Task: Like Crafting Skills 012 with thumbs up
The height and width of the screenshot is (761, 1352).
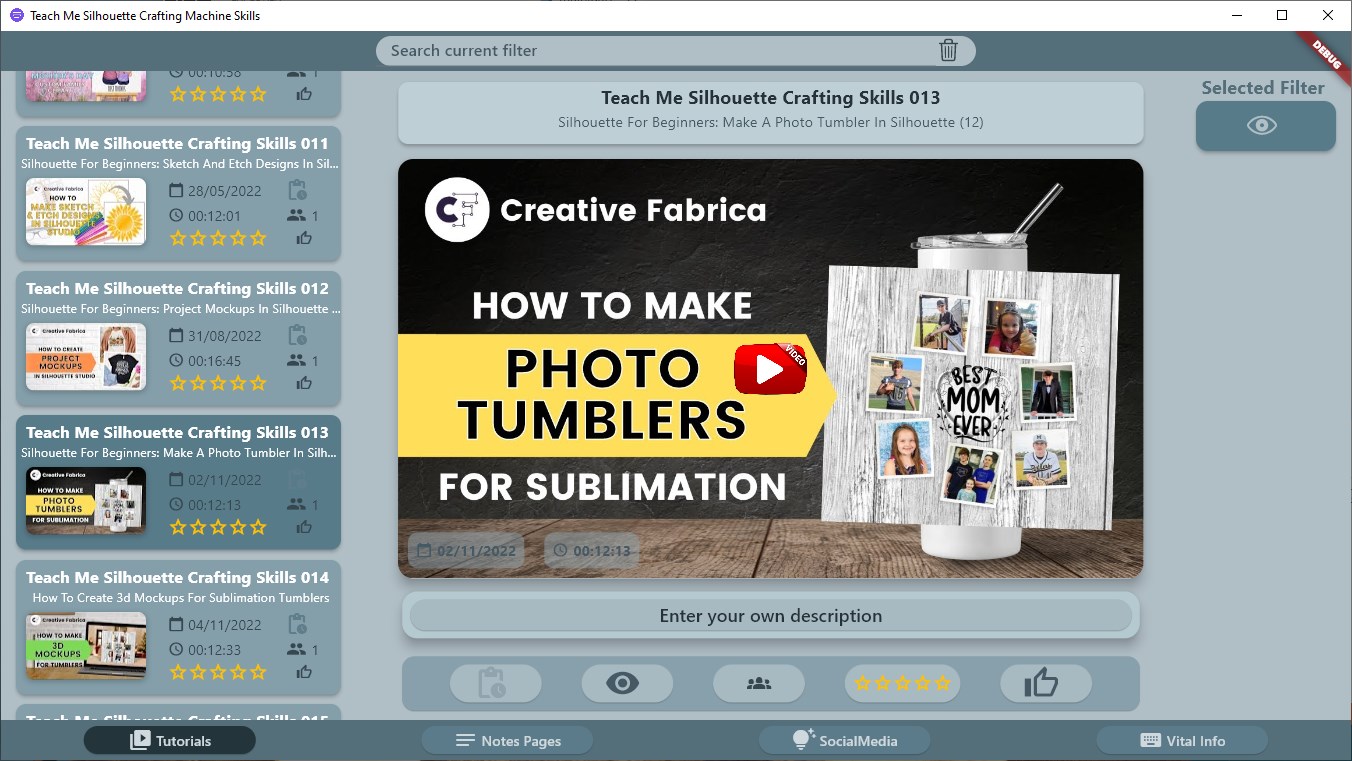Action: point(304,383)
